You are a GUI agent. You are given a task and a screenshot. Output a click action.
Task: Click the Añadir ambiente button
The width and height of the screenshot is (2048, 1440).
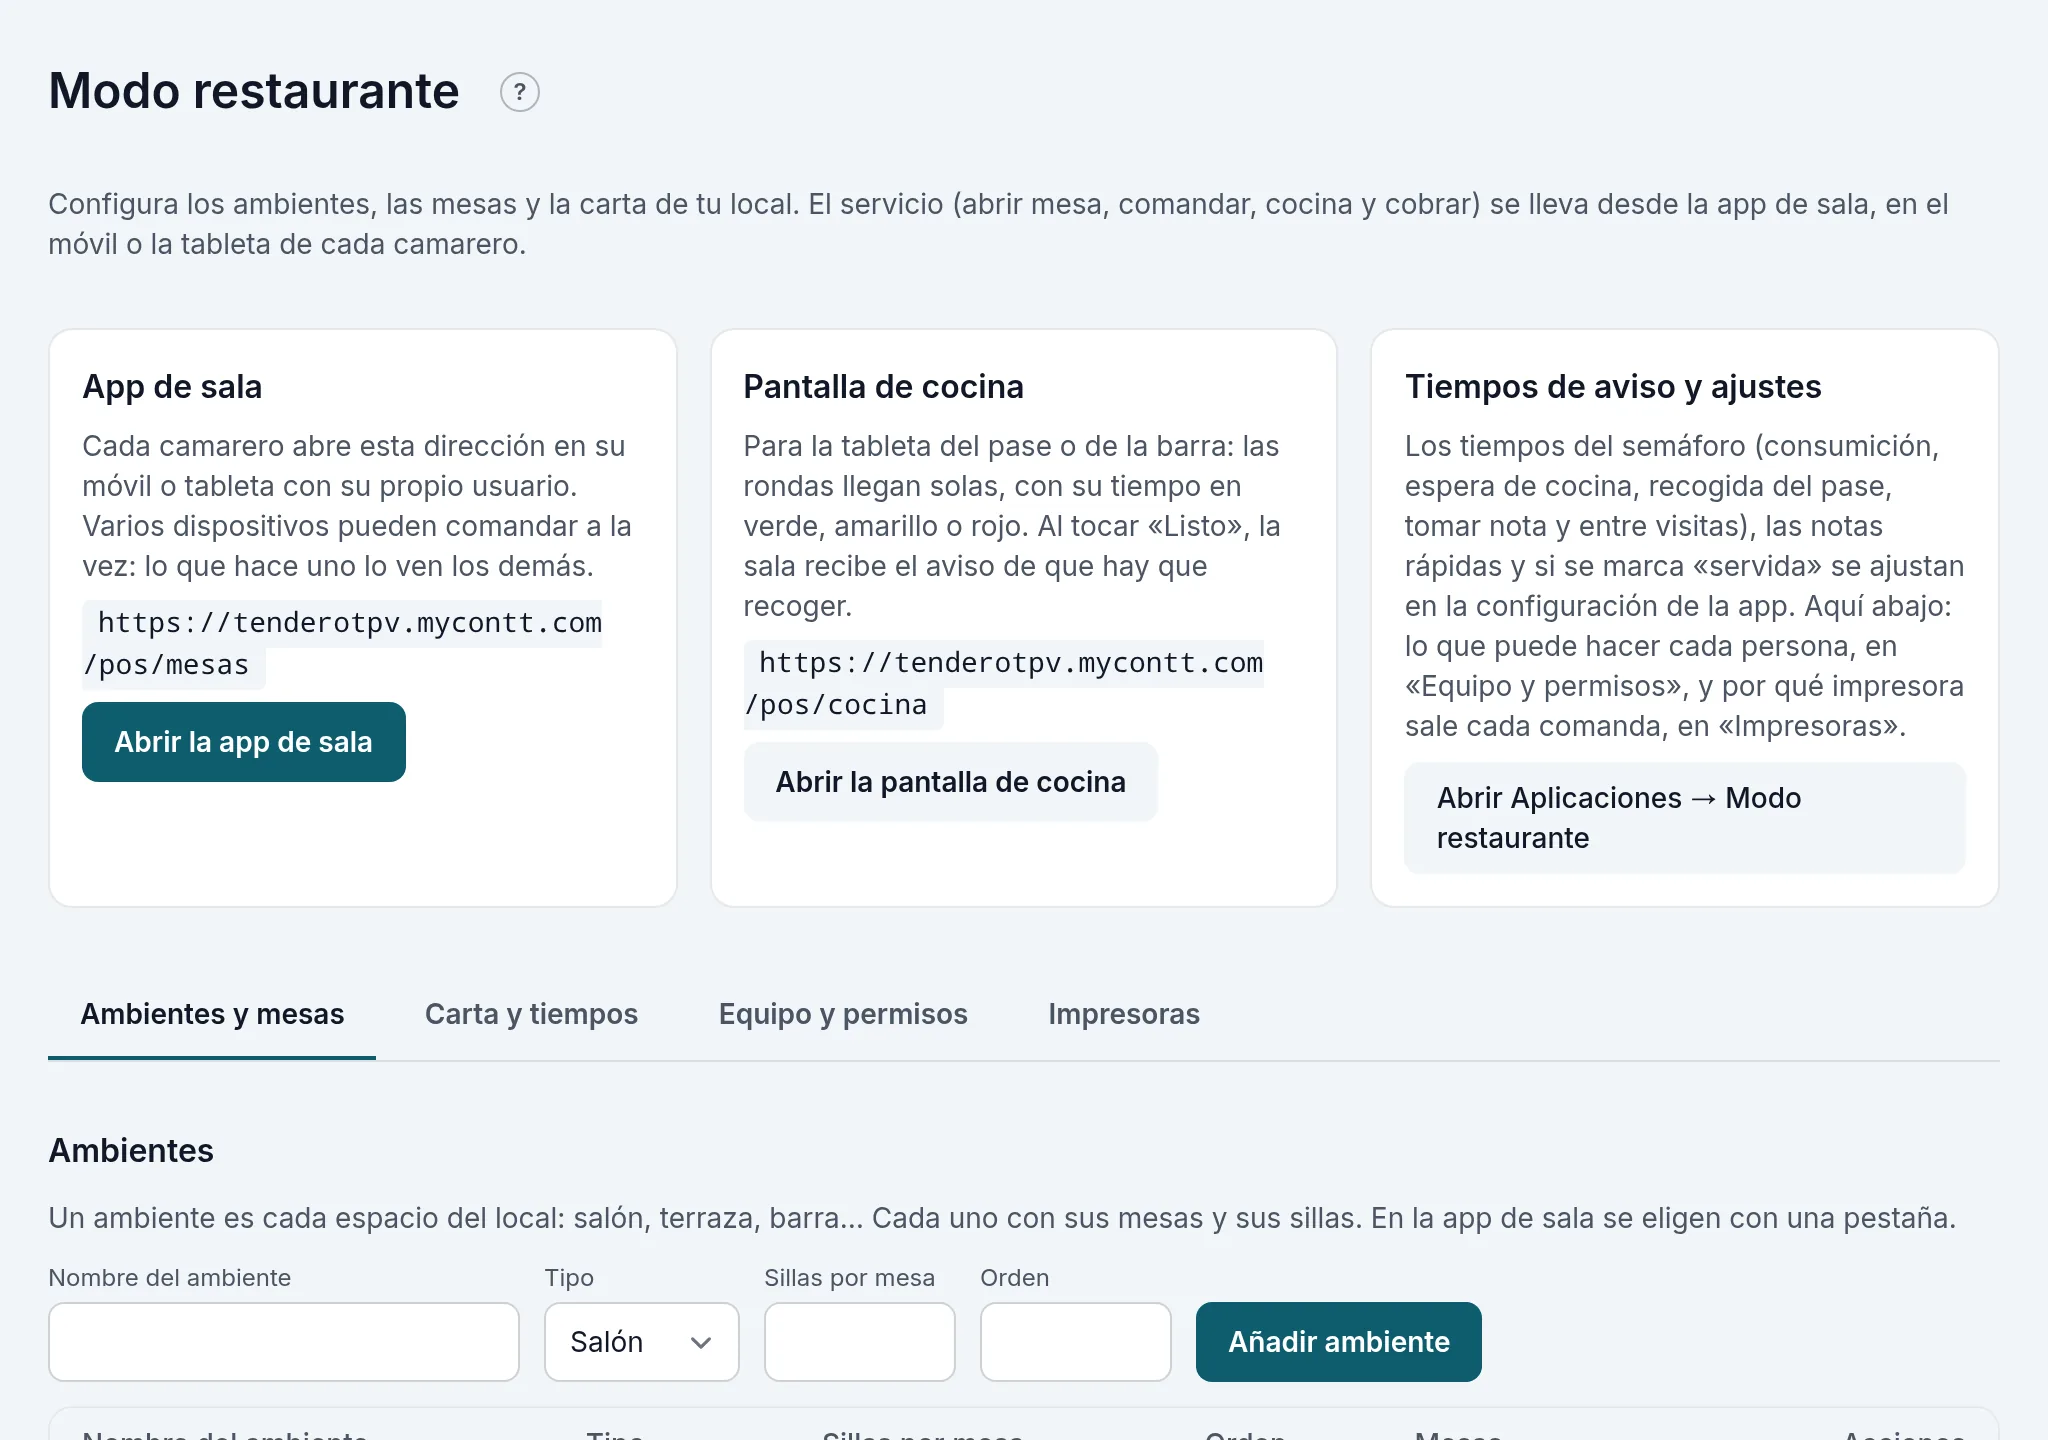(x=1338, y=1342)
